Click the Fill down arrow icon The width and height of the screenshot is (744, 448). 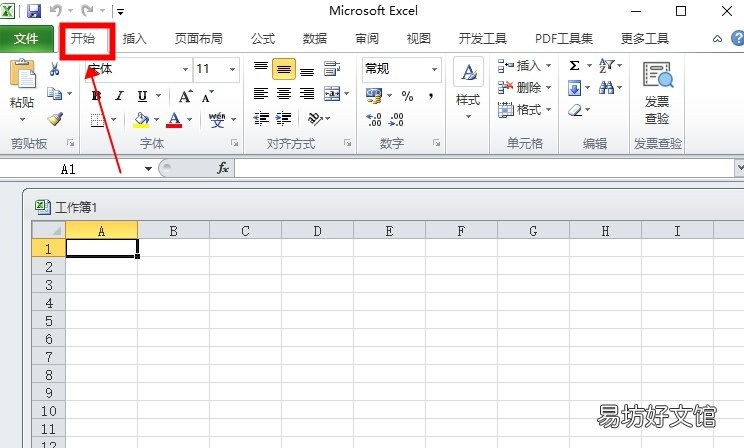tap(574, 88)
